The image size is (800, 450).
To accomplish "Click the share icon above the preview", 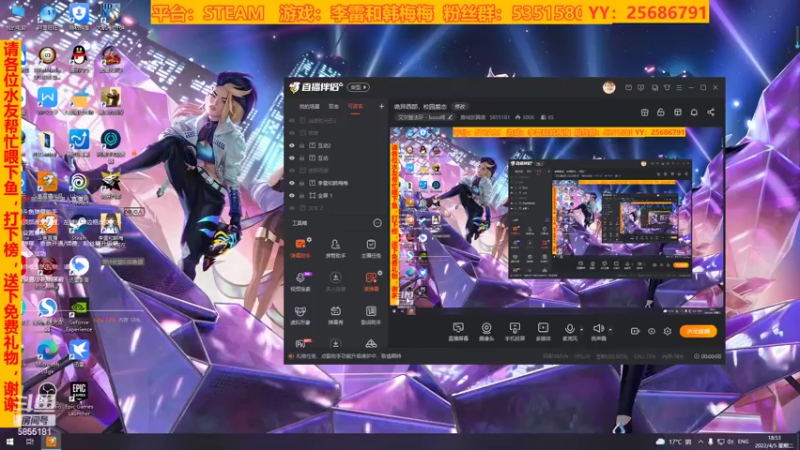I will click(x=711, y=112).
